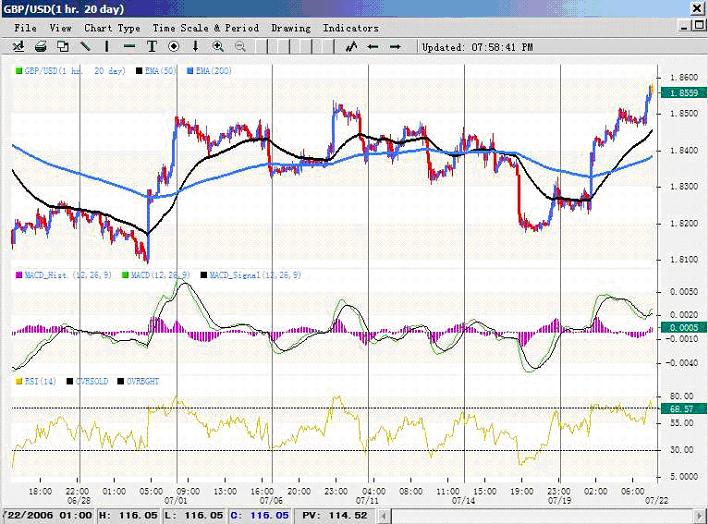Click the 0.0005 MACD value tag
This screenshot has width=708, height=524.
[x=684, y=328]
